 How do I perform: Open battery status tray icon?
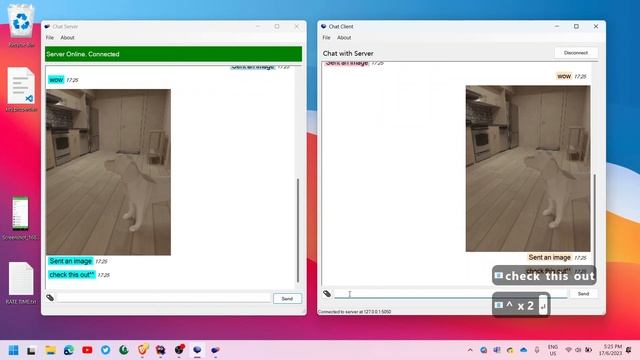pos(589,350)
